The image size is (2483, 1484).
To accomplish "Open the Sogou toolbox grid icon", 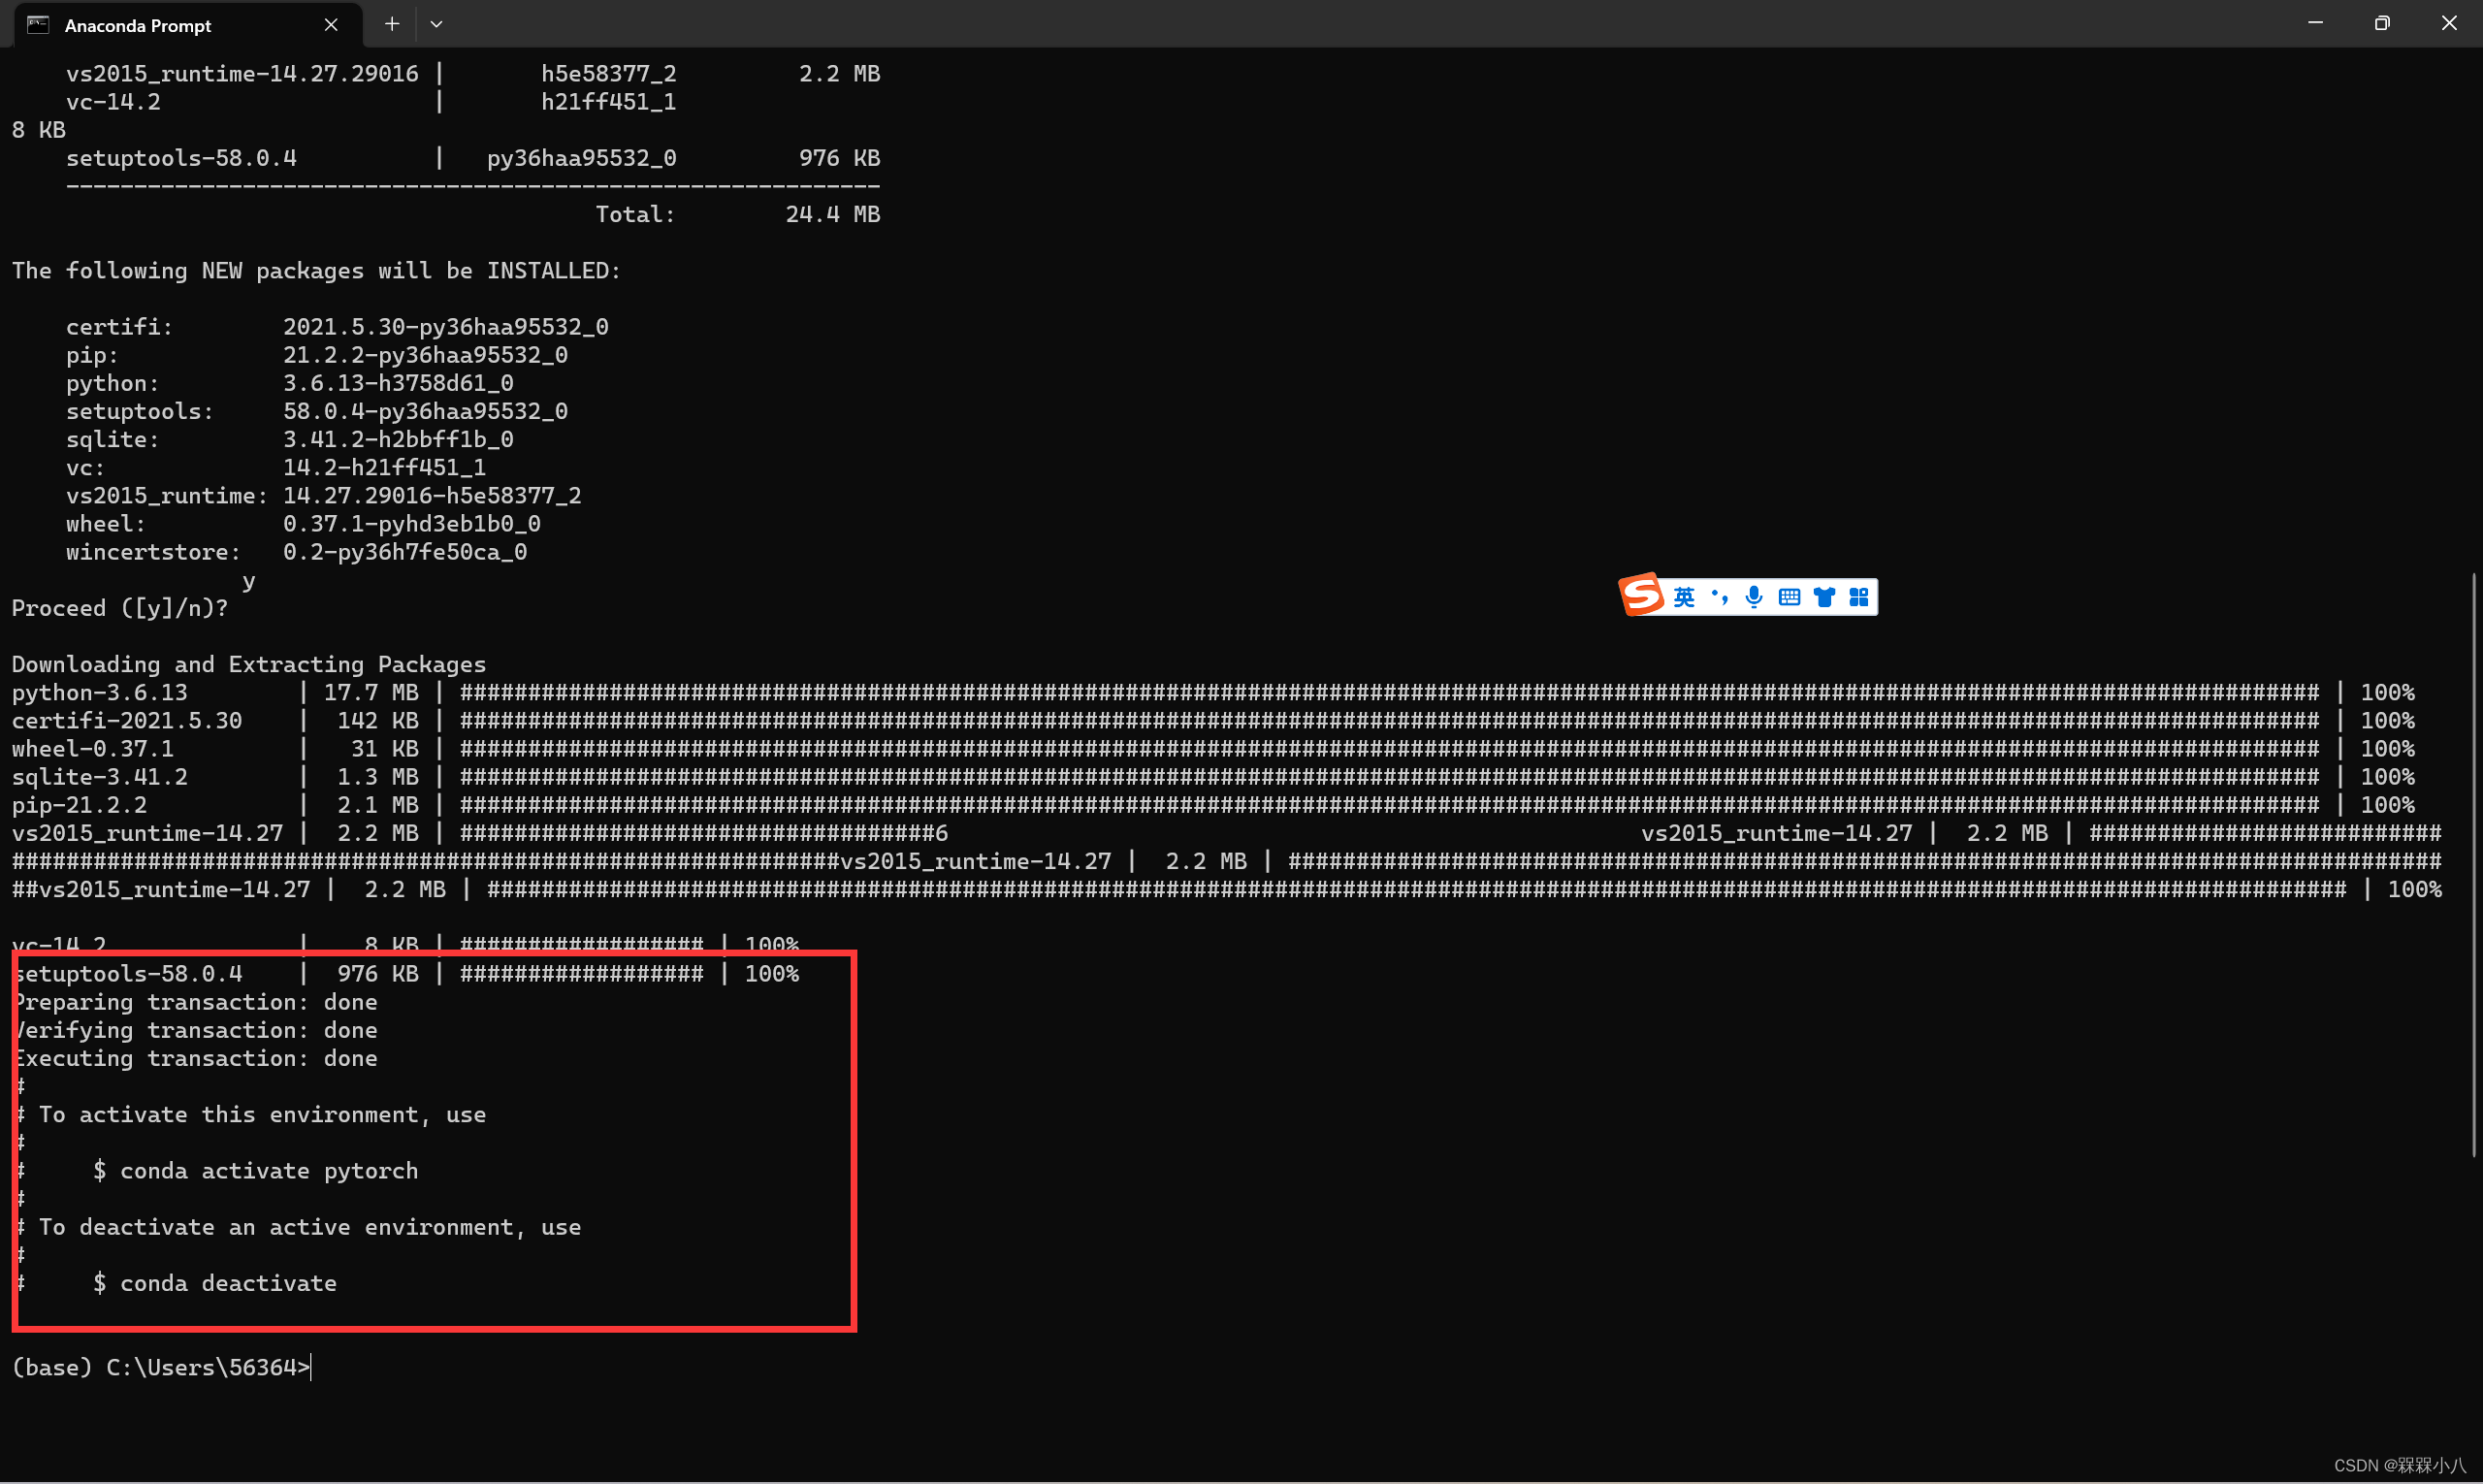I will [1859, 597].
